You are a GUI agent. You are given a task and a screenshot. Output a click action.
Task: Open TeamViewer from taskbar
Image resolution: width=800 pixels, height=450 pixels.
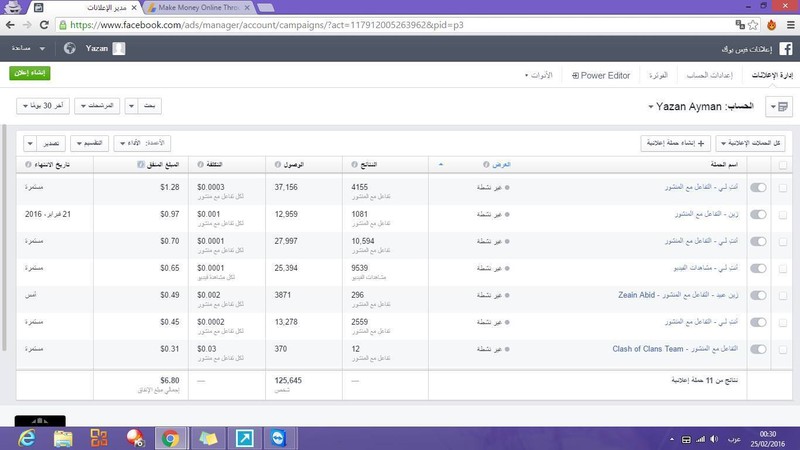[279, 438]
